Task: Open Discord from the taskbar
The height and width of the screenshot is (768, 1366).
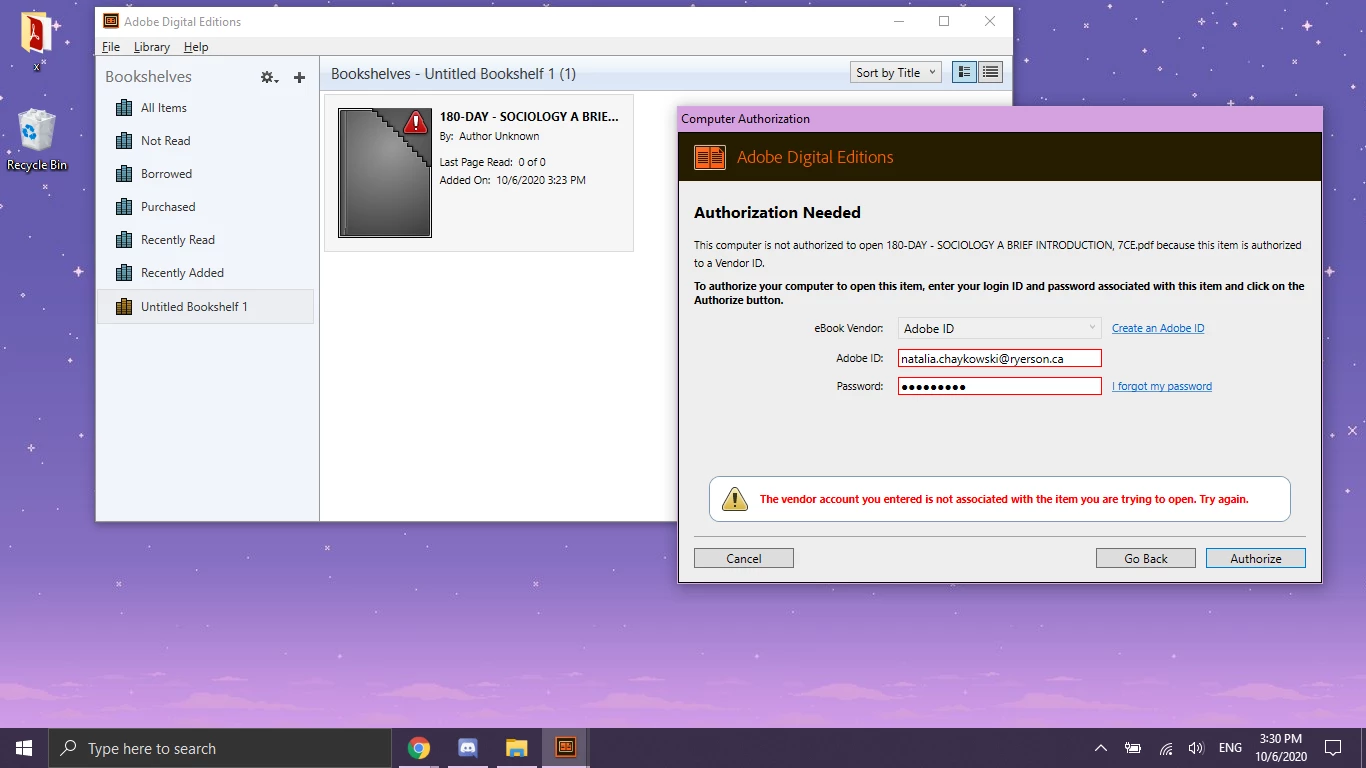Action: click(x=467, y=748)
